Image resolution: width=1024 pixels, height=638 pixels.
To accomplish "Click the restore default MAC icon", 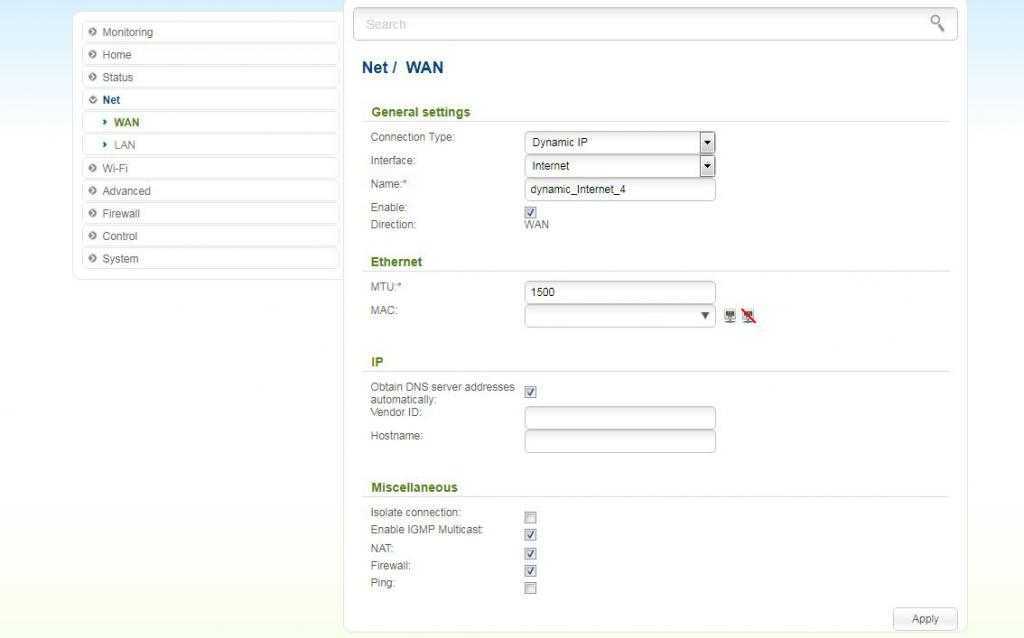I will pyautogui.click(x=748, y=316).
